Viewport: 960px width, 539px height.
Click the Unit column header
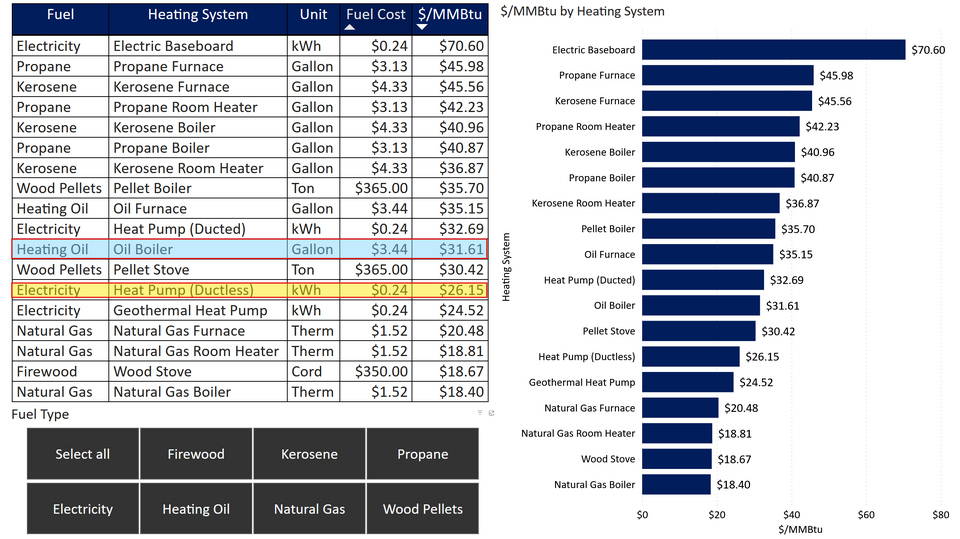pos(312,16)
